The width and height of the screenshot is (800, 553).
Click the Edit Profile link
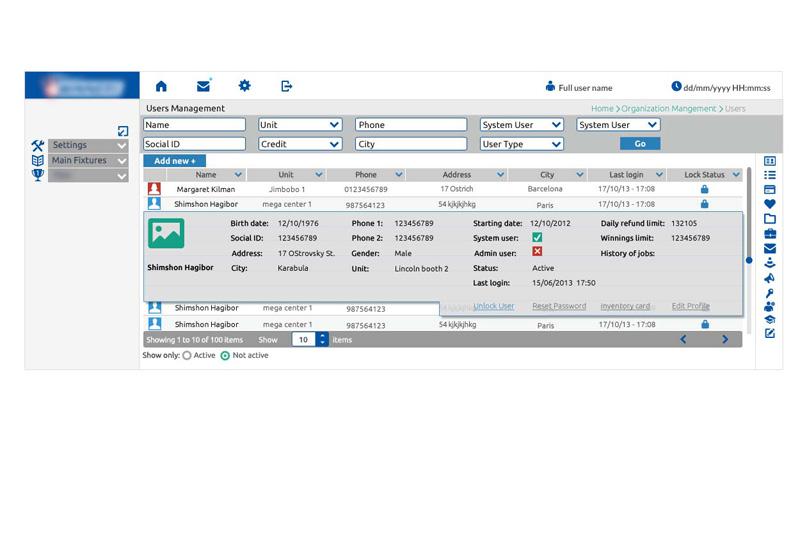coord(690,306)
